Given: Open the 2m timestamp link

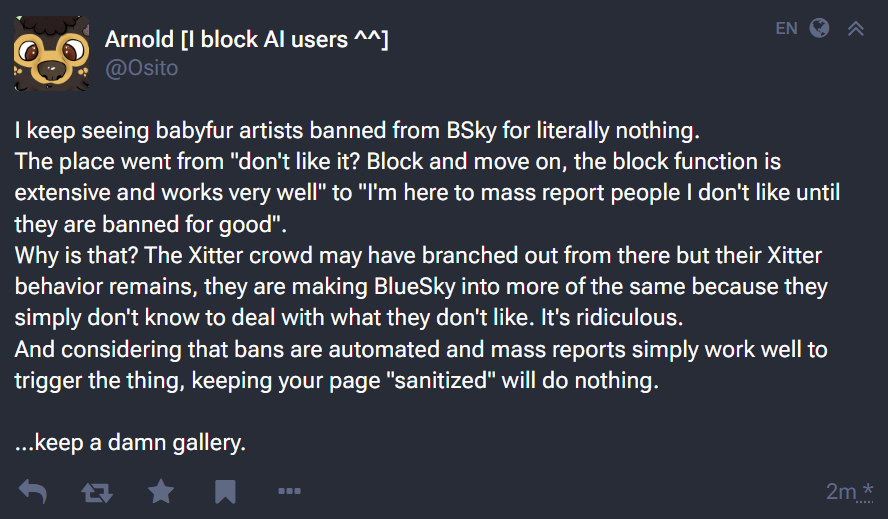Looking at the screenshot, I should point(840,492).
